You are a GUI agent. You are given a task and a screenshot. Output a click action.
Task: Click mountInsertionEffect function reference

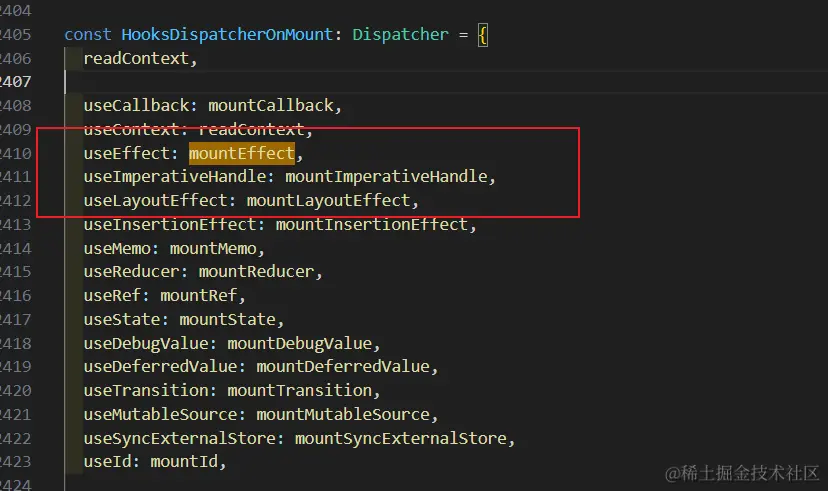pyautogui.click(x=372, y=225)
